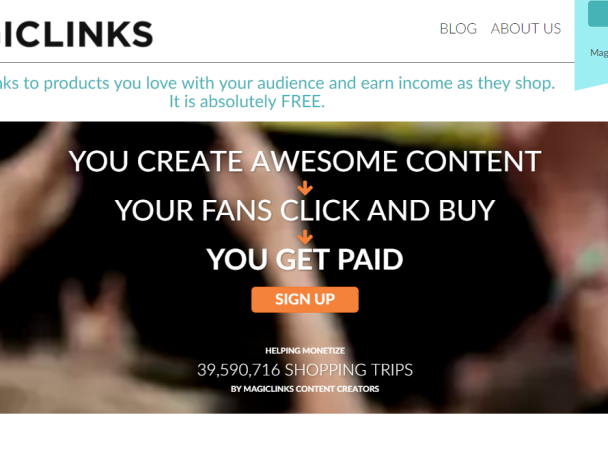Image resolution: width=608 pixels, height=456 pixels.
Task: Click the blurred green bracelet on the hero image's right
Action: [x=591, y=258]
